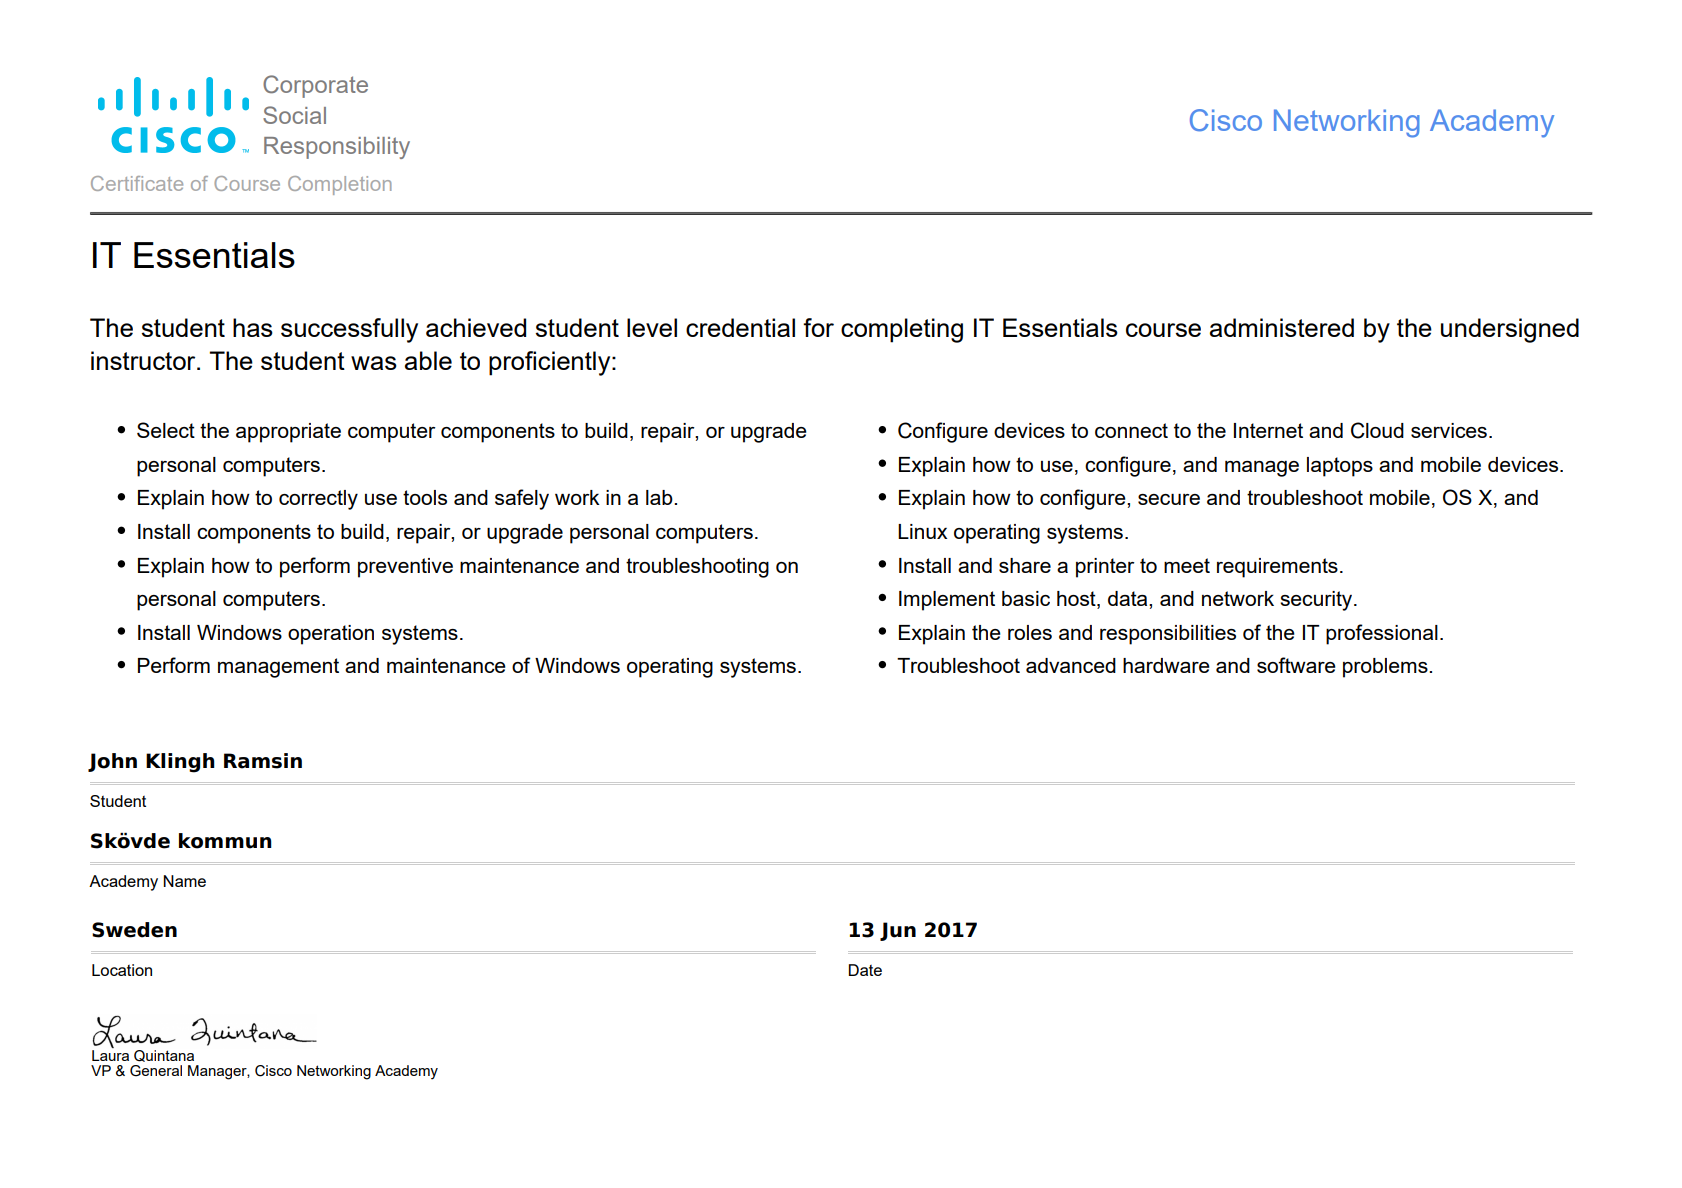Click the Internet and Cloud services bullet

(x=1194, y=431)
